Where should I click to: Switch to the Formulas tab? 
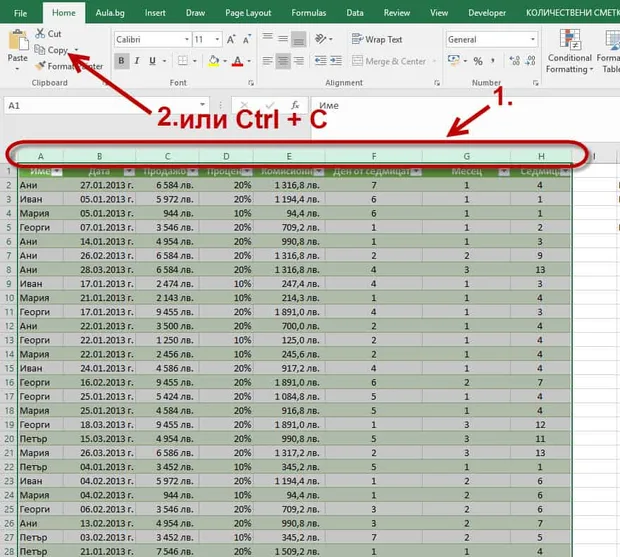click(x=308, y=13)
